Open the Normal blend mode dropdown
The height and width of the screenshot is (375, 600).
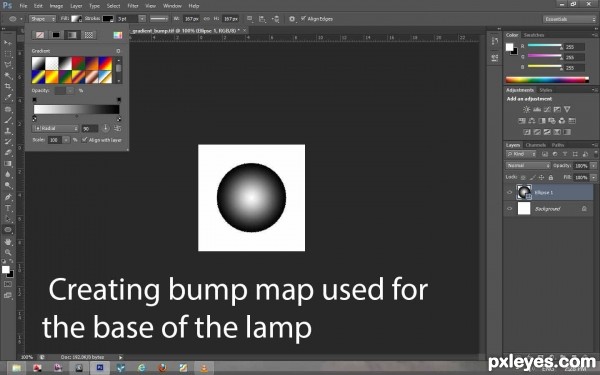[528, 166]
